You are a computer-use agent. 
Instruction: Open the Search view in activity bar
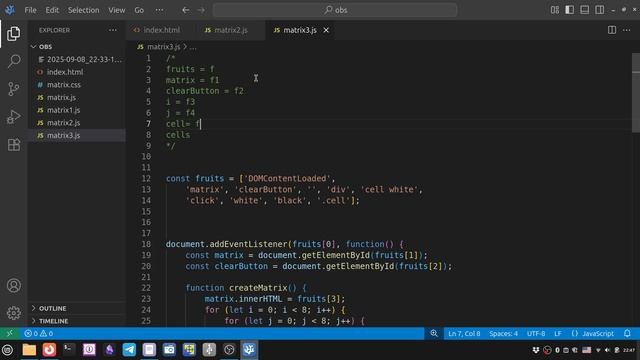13,61
